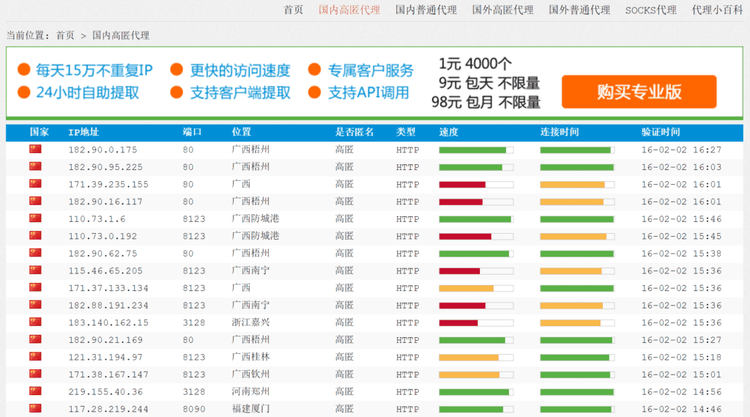The width and height of the screenshot is (750, 417).
Task: Click the 支持API调用 banner text
Action: [x=368, y=93]
